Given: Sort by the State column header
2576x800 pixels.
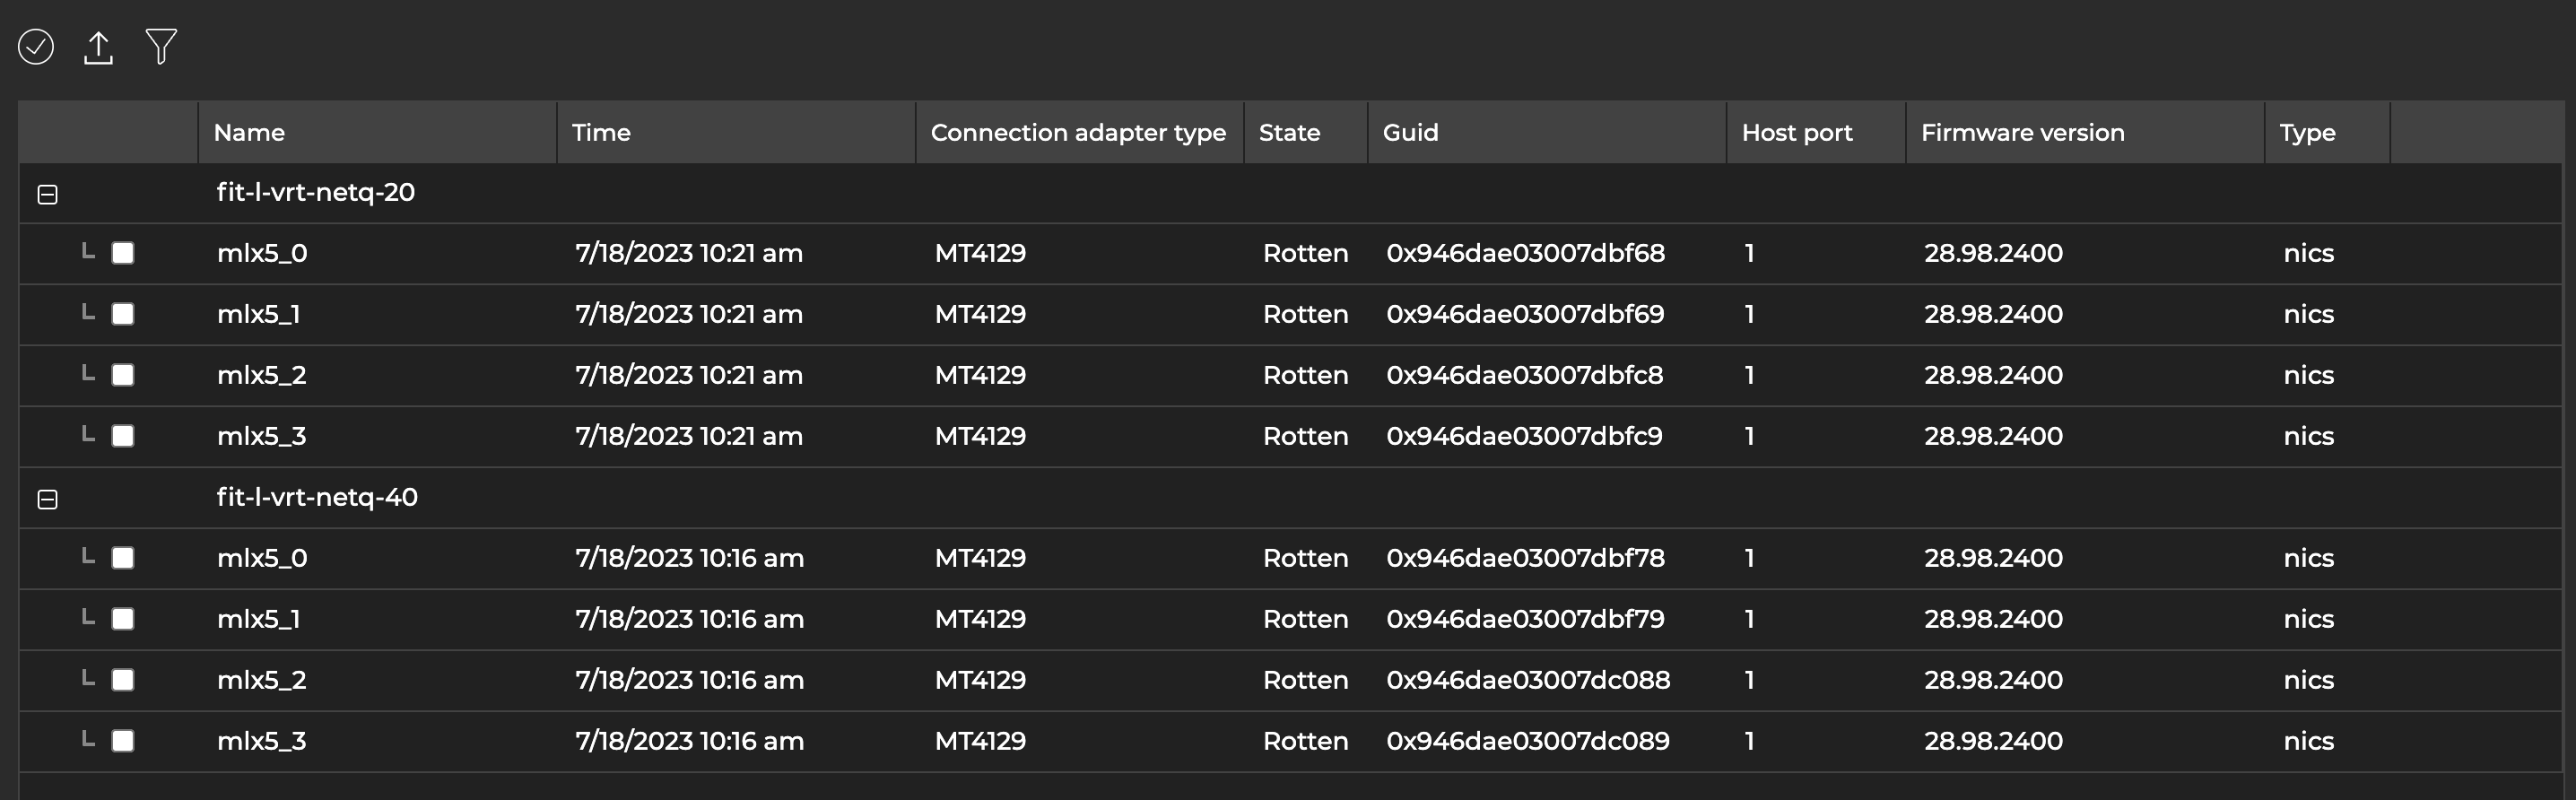Looking at the screenshot, I should (x=1289, y=132).
